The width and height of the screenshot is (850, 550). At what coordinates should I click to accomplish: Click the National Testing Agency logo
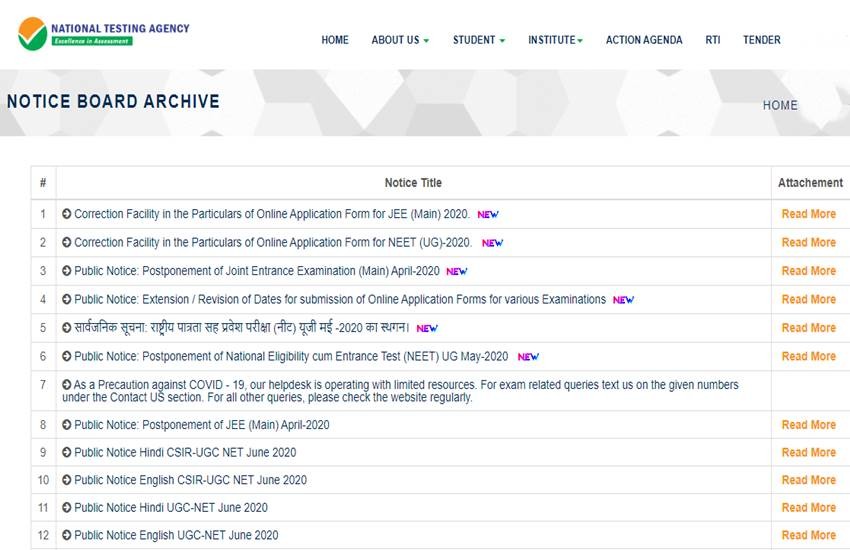103,33
